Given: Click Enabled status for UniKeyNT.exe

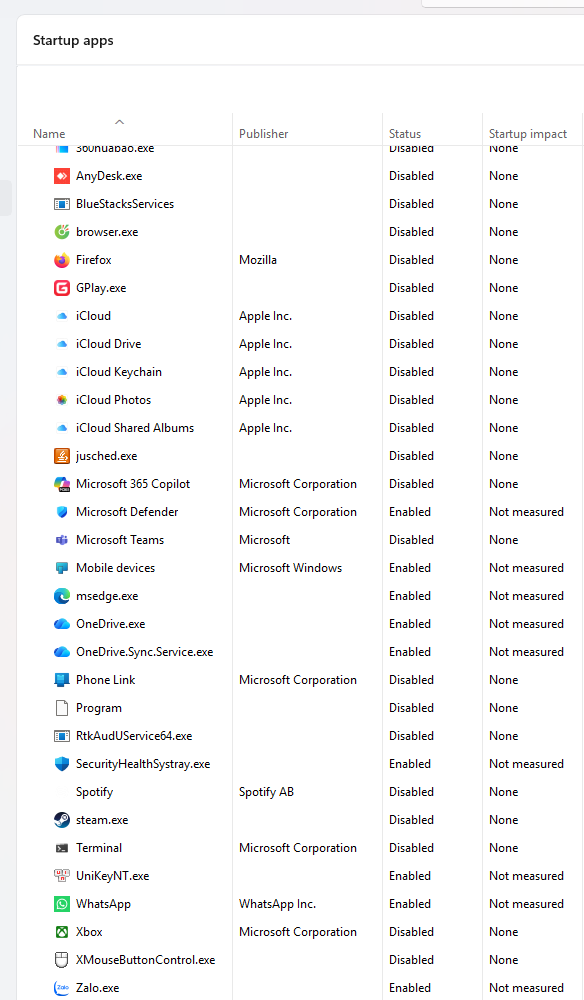Looking at the screenshot, I should pyautogui.click(x=410, y=876).
